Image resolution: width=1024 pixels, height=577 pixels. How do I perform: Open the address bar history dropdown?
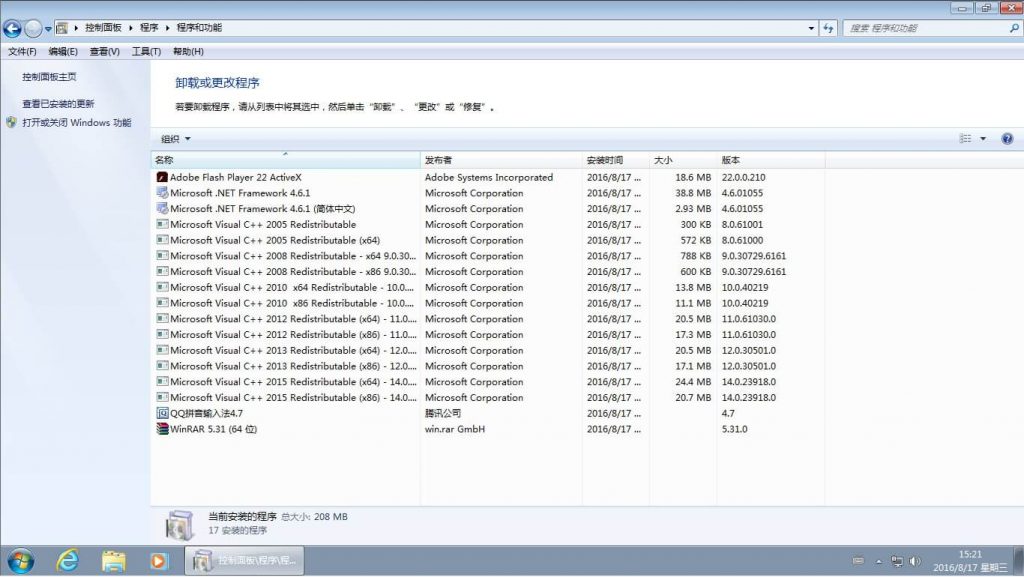coord(811,28)
